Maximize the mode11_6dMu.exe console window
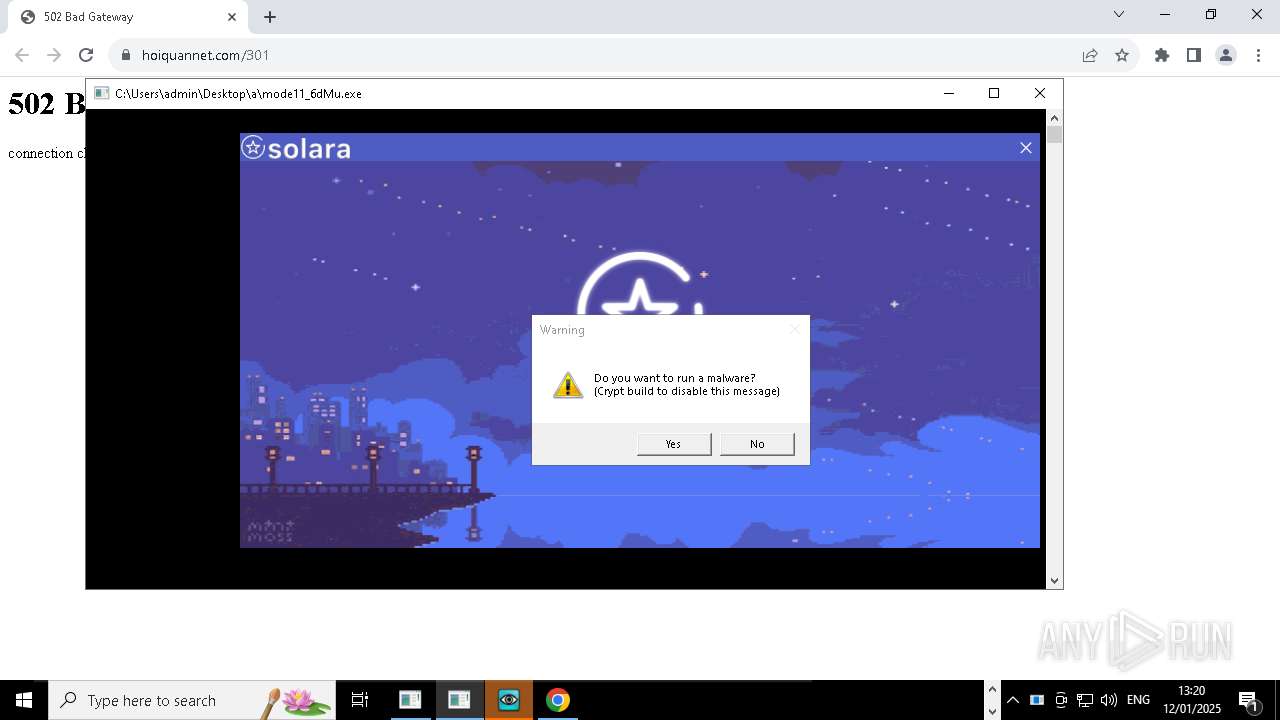The image size is (1280, 720). [994, 93]
